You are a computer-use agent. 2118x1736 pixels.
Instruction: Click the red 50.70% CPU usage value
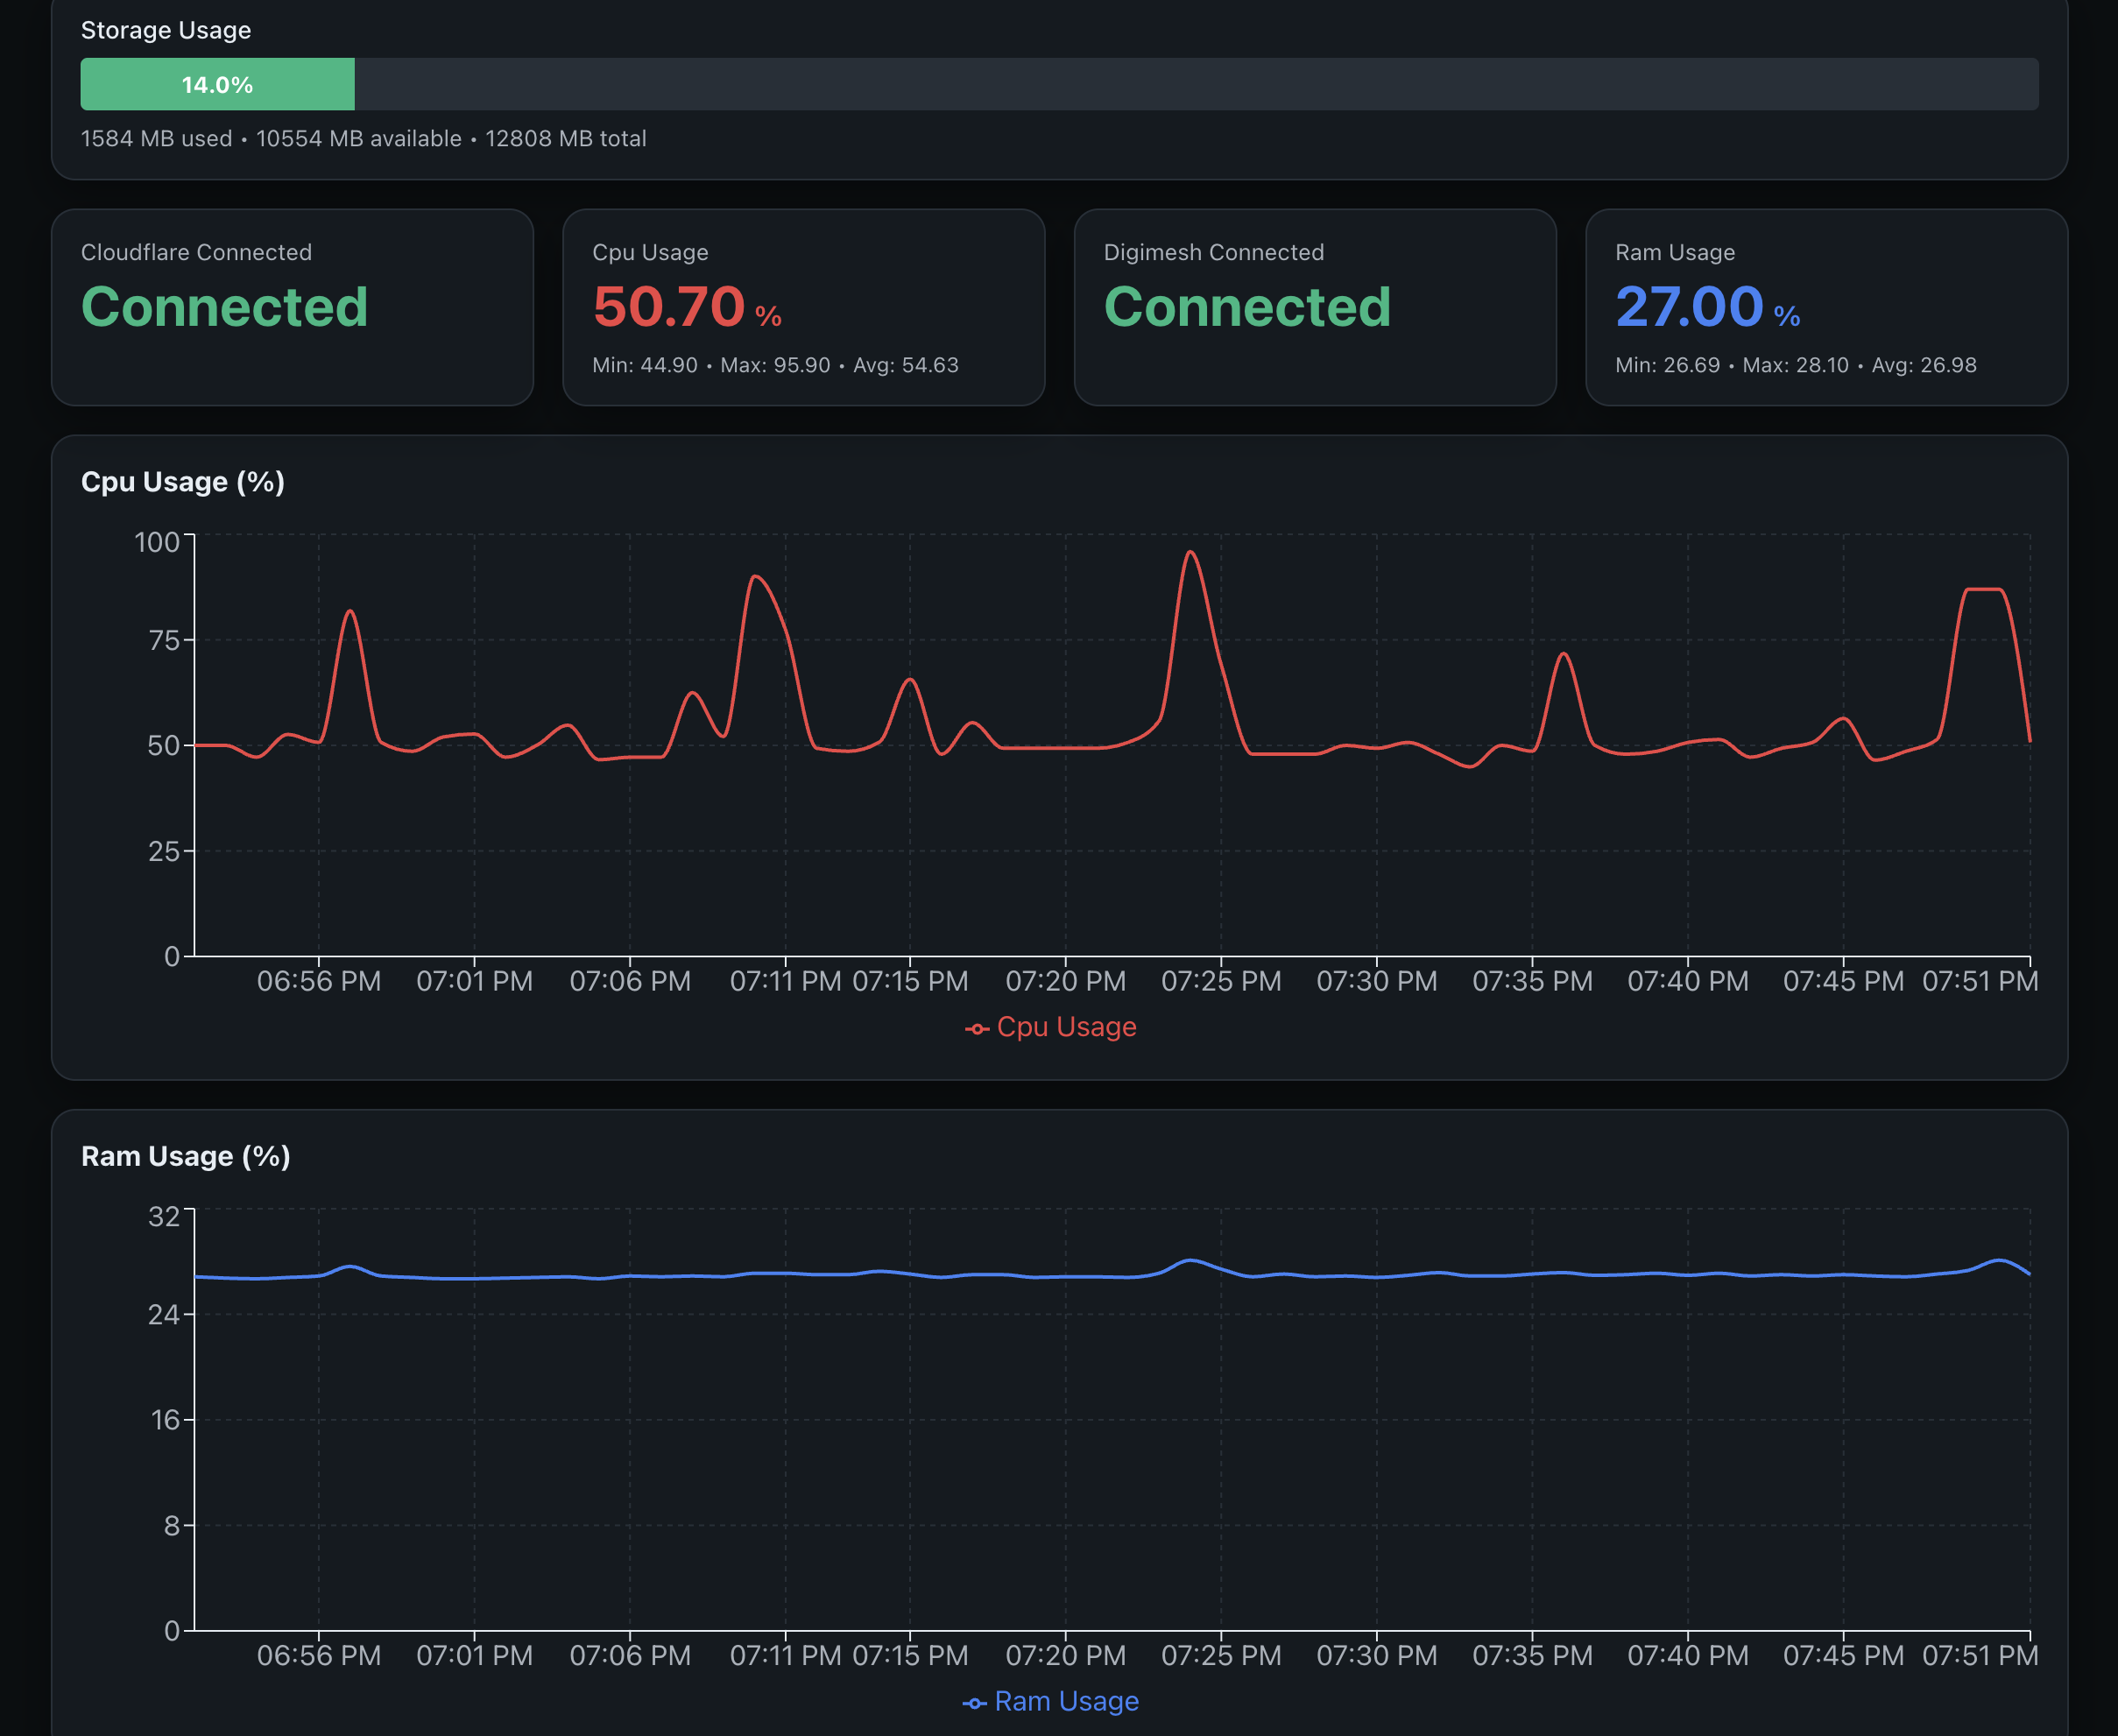point(670,307)
